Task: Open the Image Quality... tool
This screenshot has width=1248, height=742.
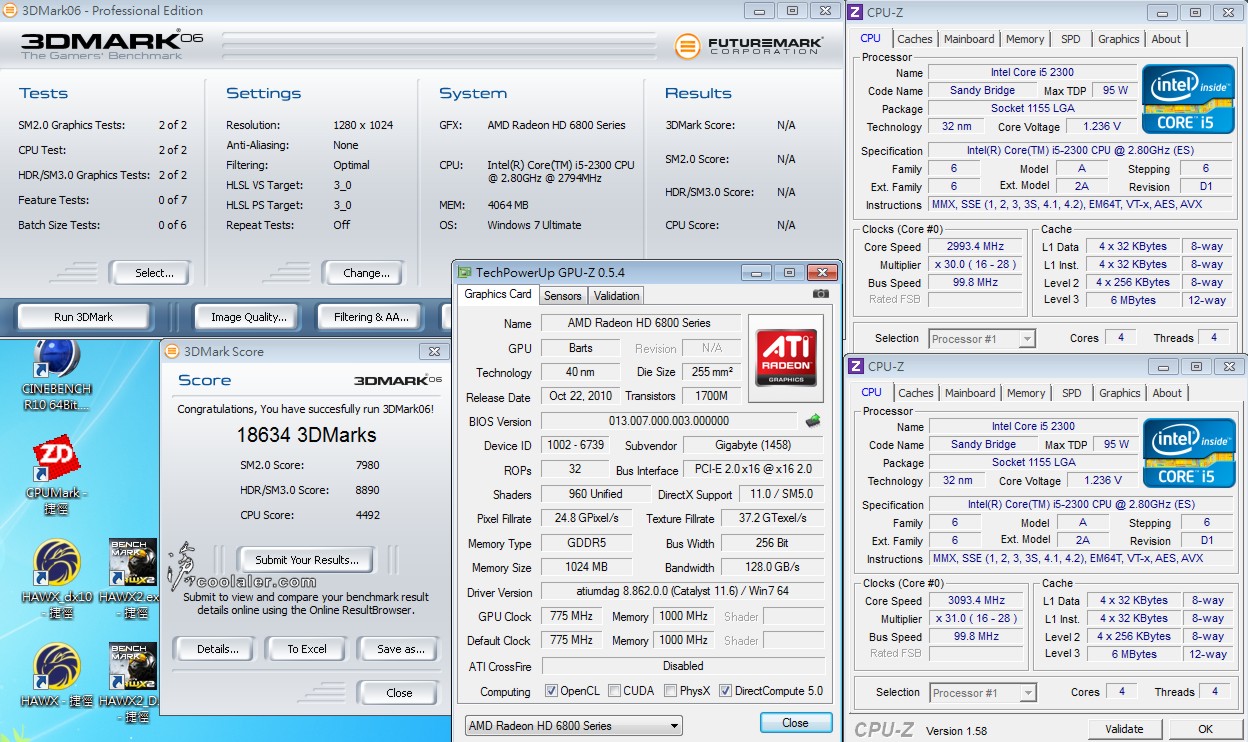Action: click(x=249, y=317)
